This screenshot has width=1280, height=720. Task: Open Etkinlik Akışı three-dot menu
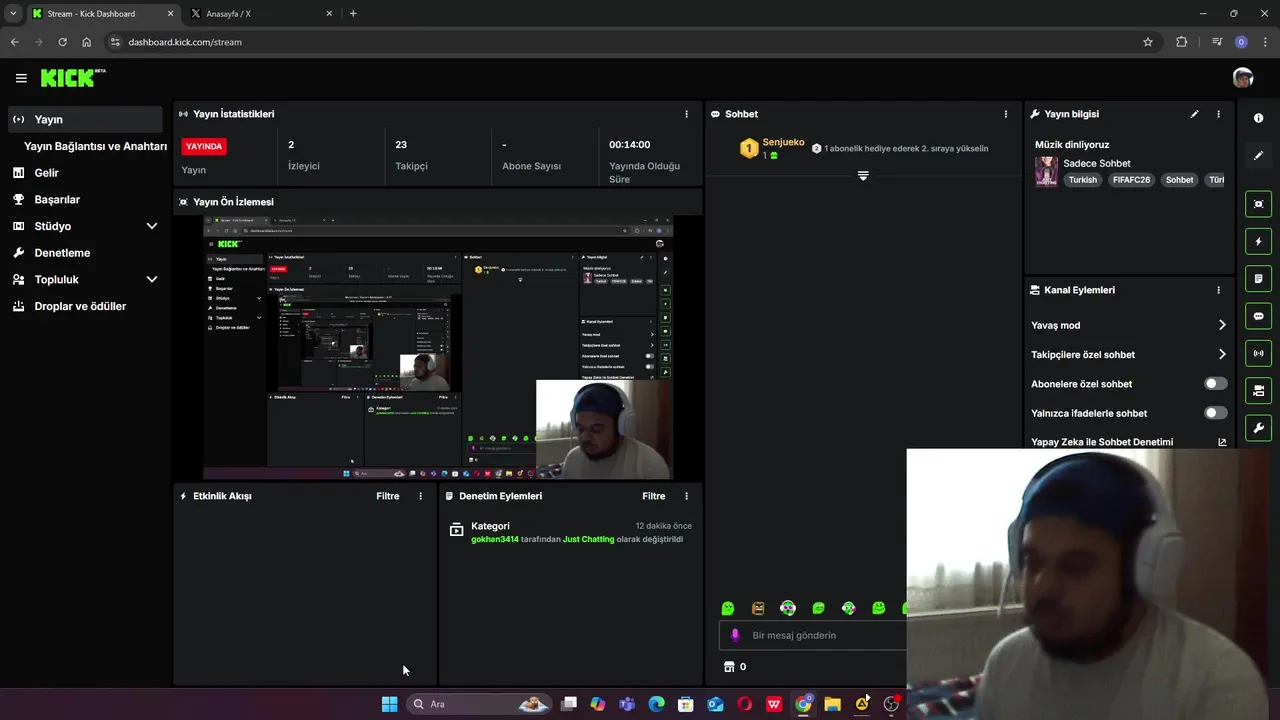(x=420, y=496)
